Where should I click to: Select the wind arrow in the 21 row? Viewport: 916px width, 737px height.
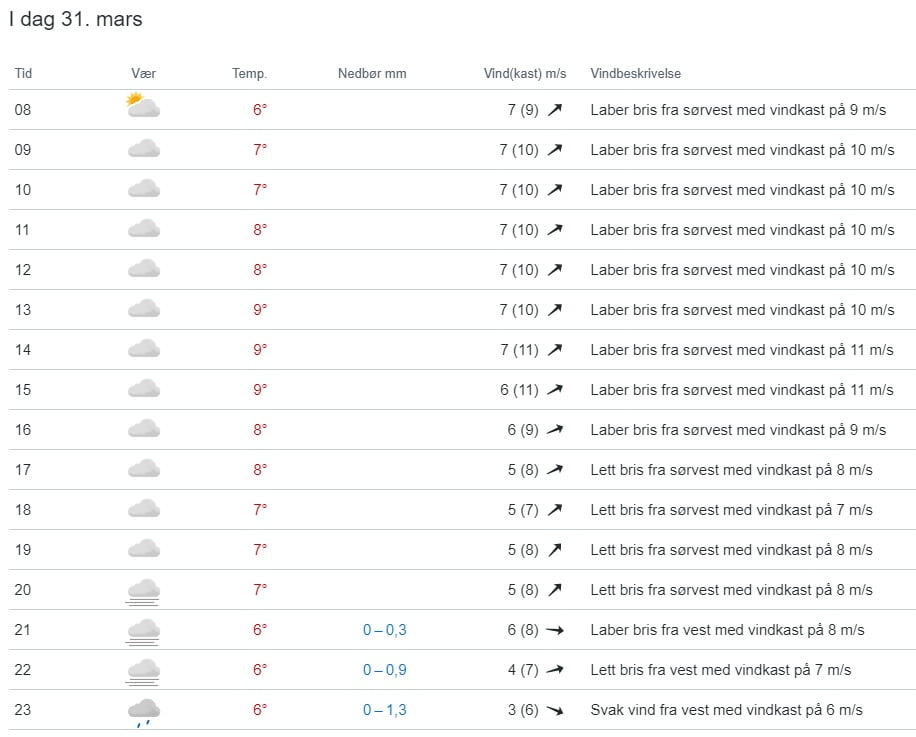pos(555,630)
